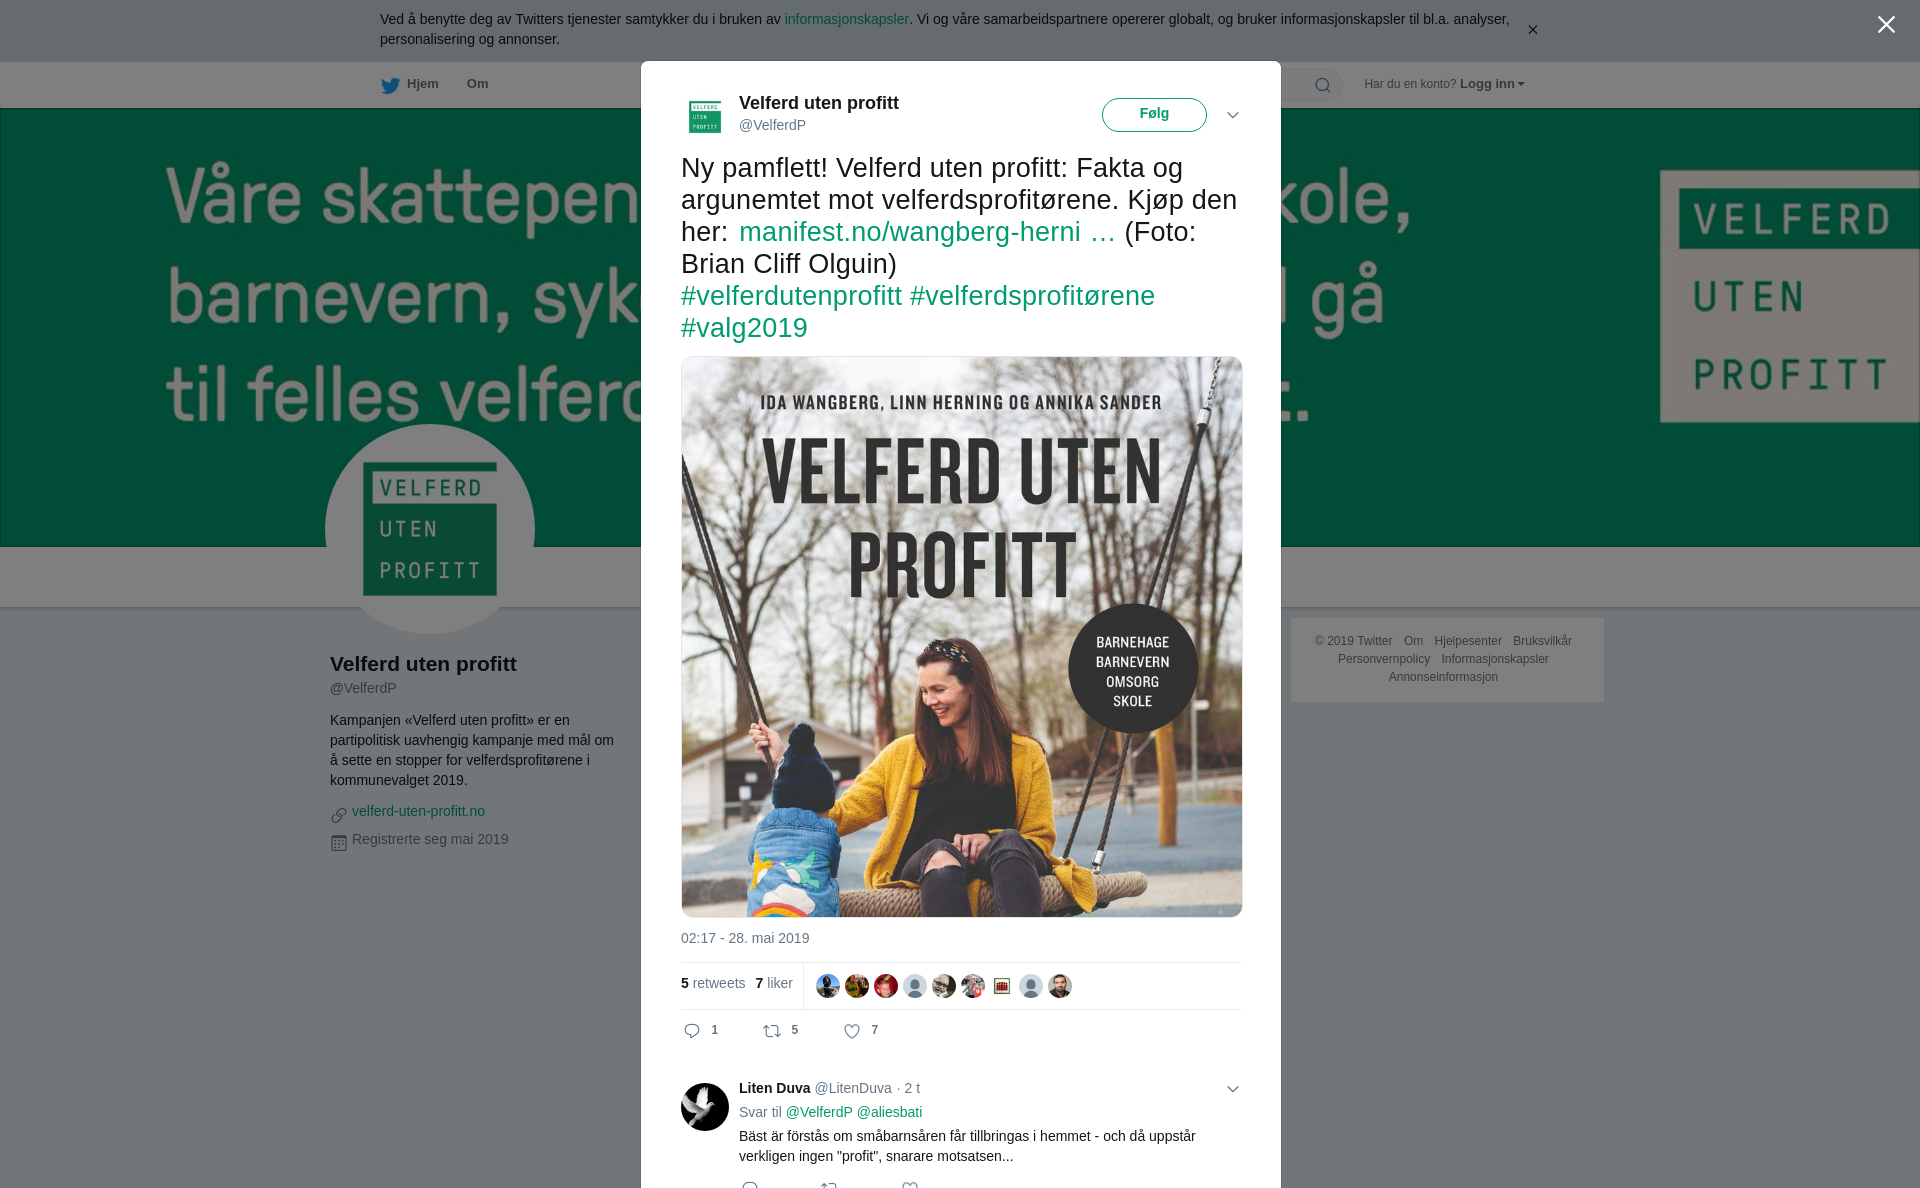The height and width of the screenshot is (1188, 1920).
Task: Dismiss the cookie notice banner
Action: point(1532,30)
